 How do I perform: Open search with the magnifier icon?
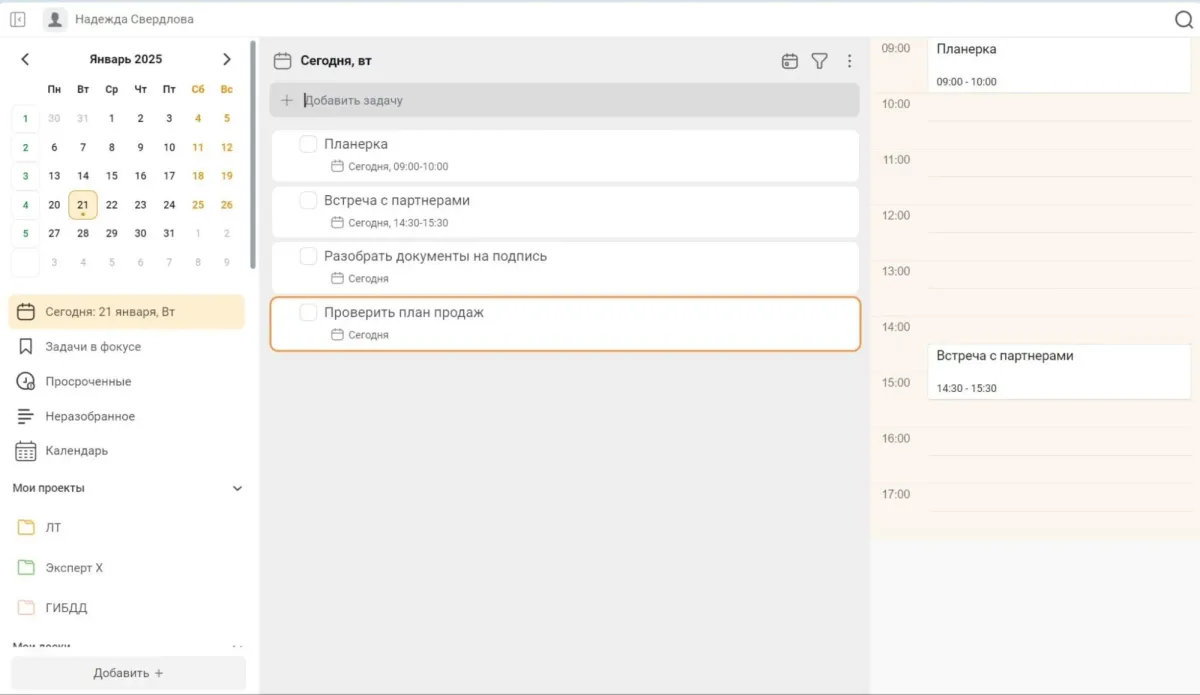tap(1183, 19)
